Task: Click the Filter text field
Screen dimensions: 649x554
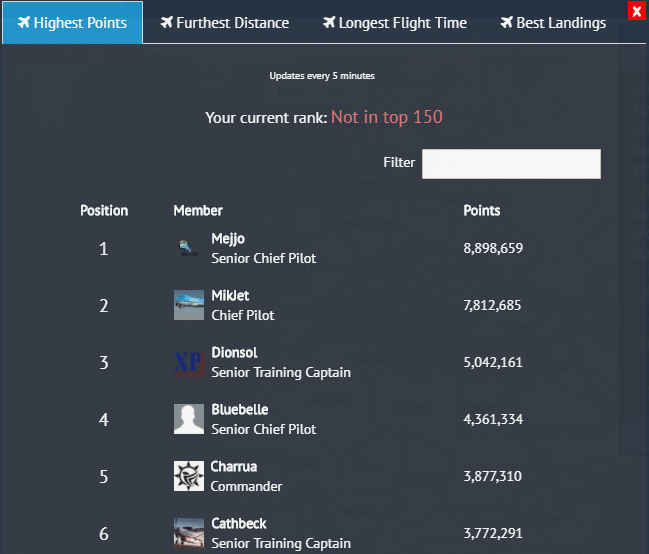Action: (511, 163)
